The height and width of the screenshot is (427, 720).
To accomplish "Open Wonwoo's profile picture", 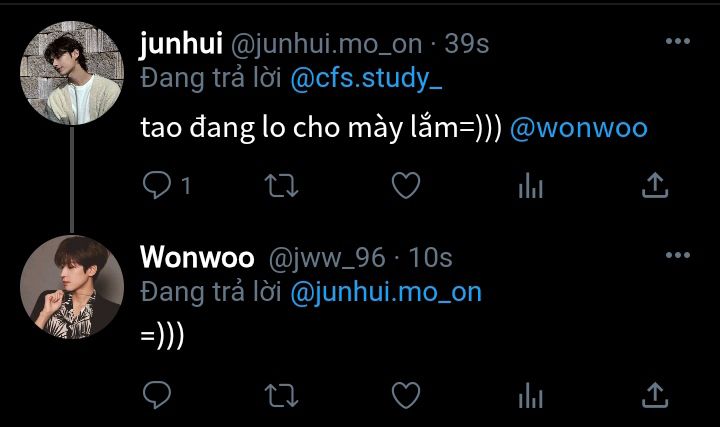I will click(x=72, y=287).
